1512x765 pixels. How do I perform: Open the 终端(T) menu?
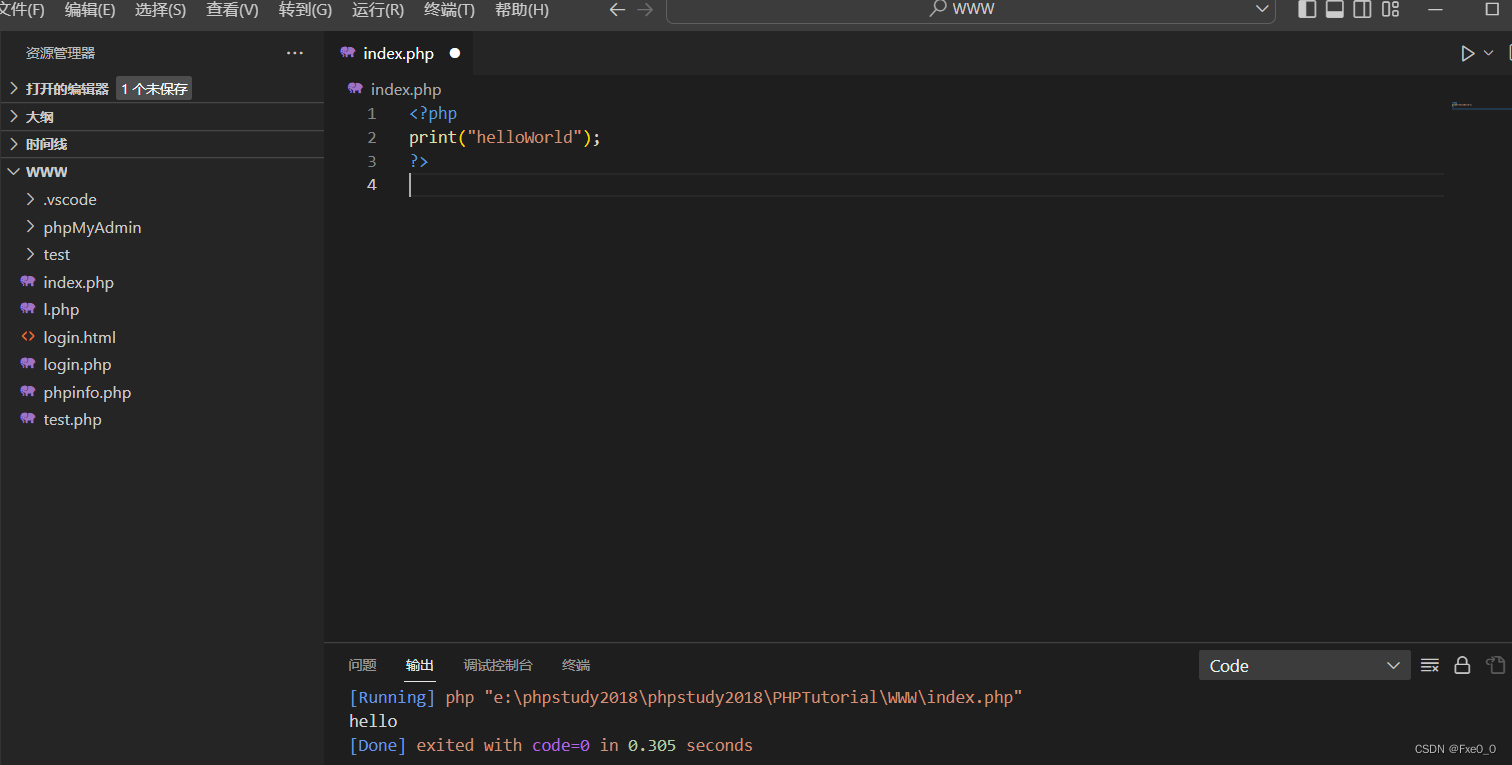tap(449, 10)
